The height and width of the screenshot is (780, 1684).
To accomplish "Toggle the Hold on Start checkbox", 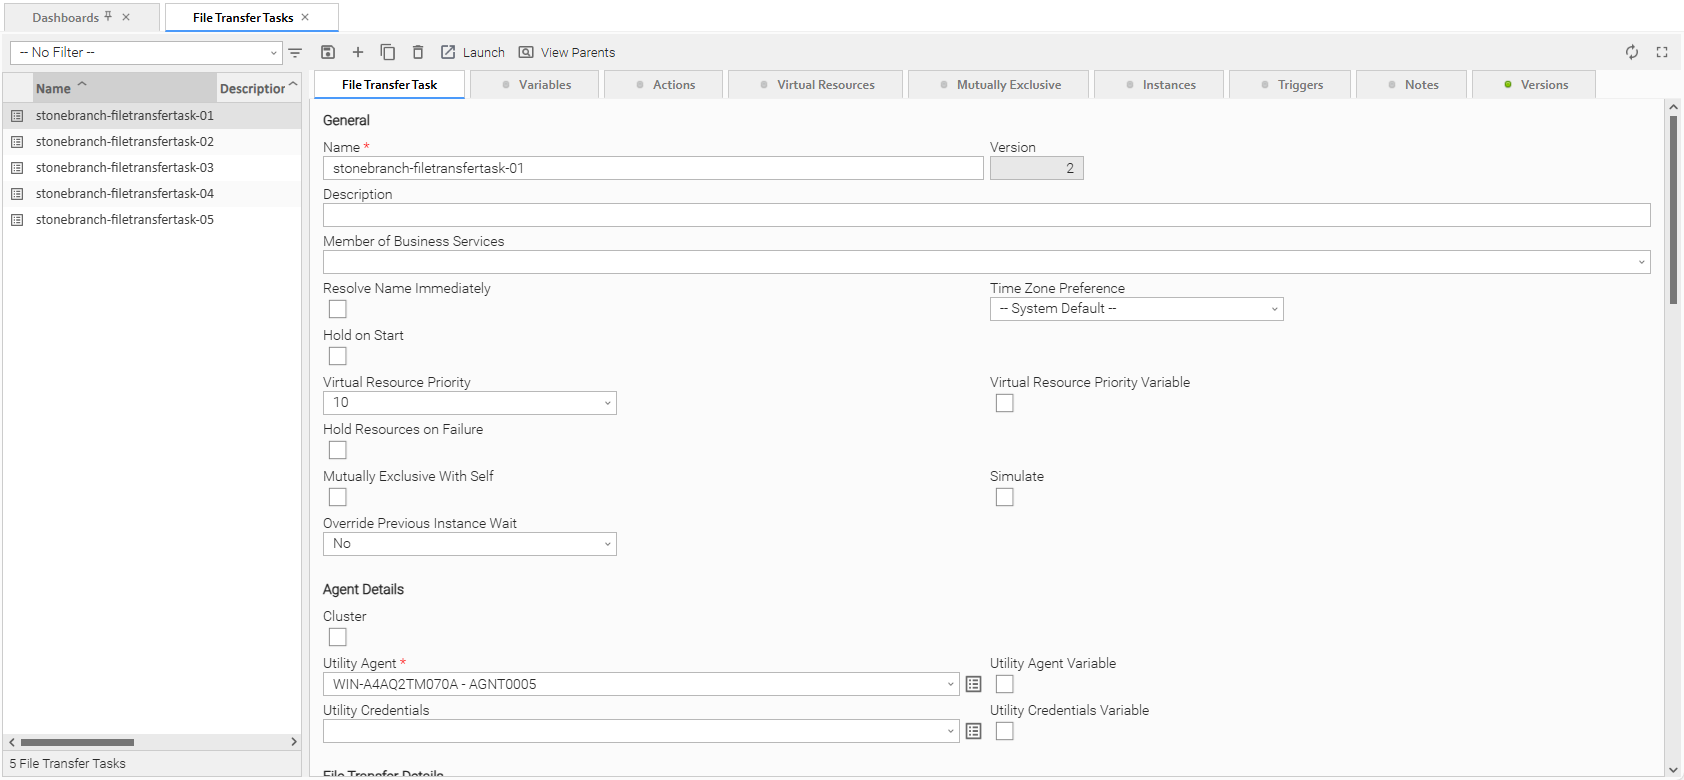I will point(338,356).
